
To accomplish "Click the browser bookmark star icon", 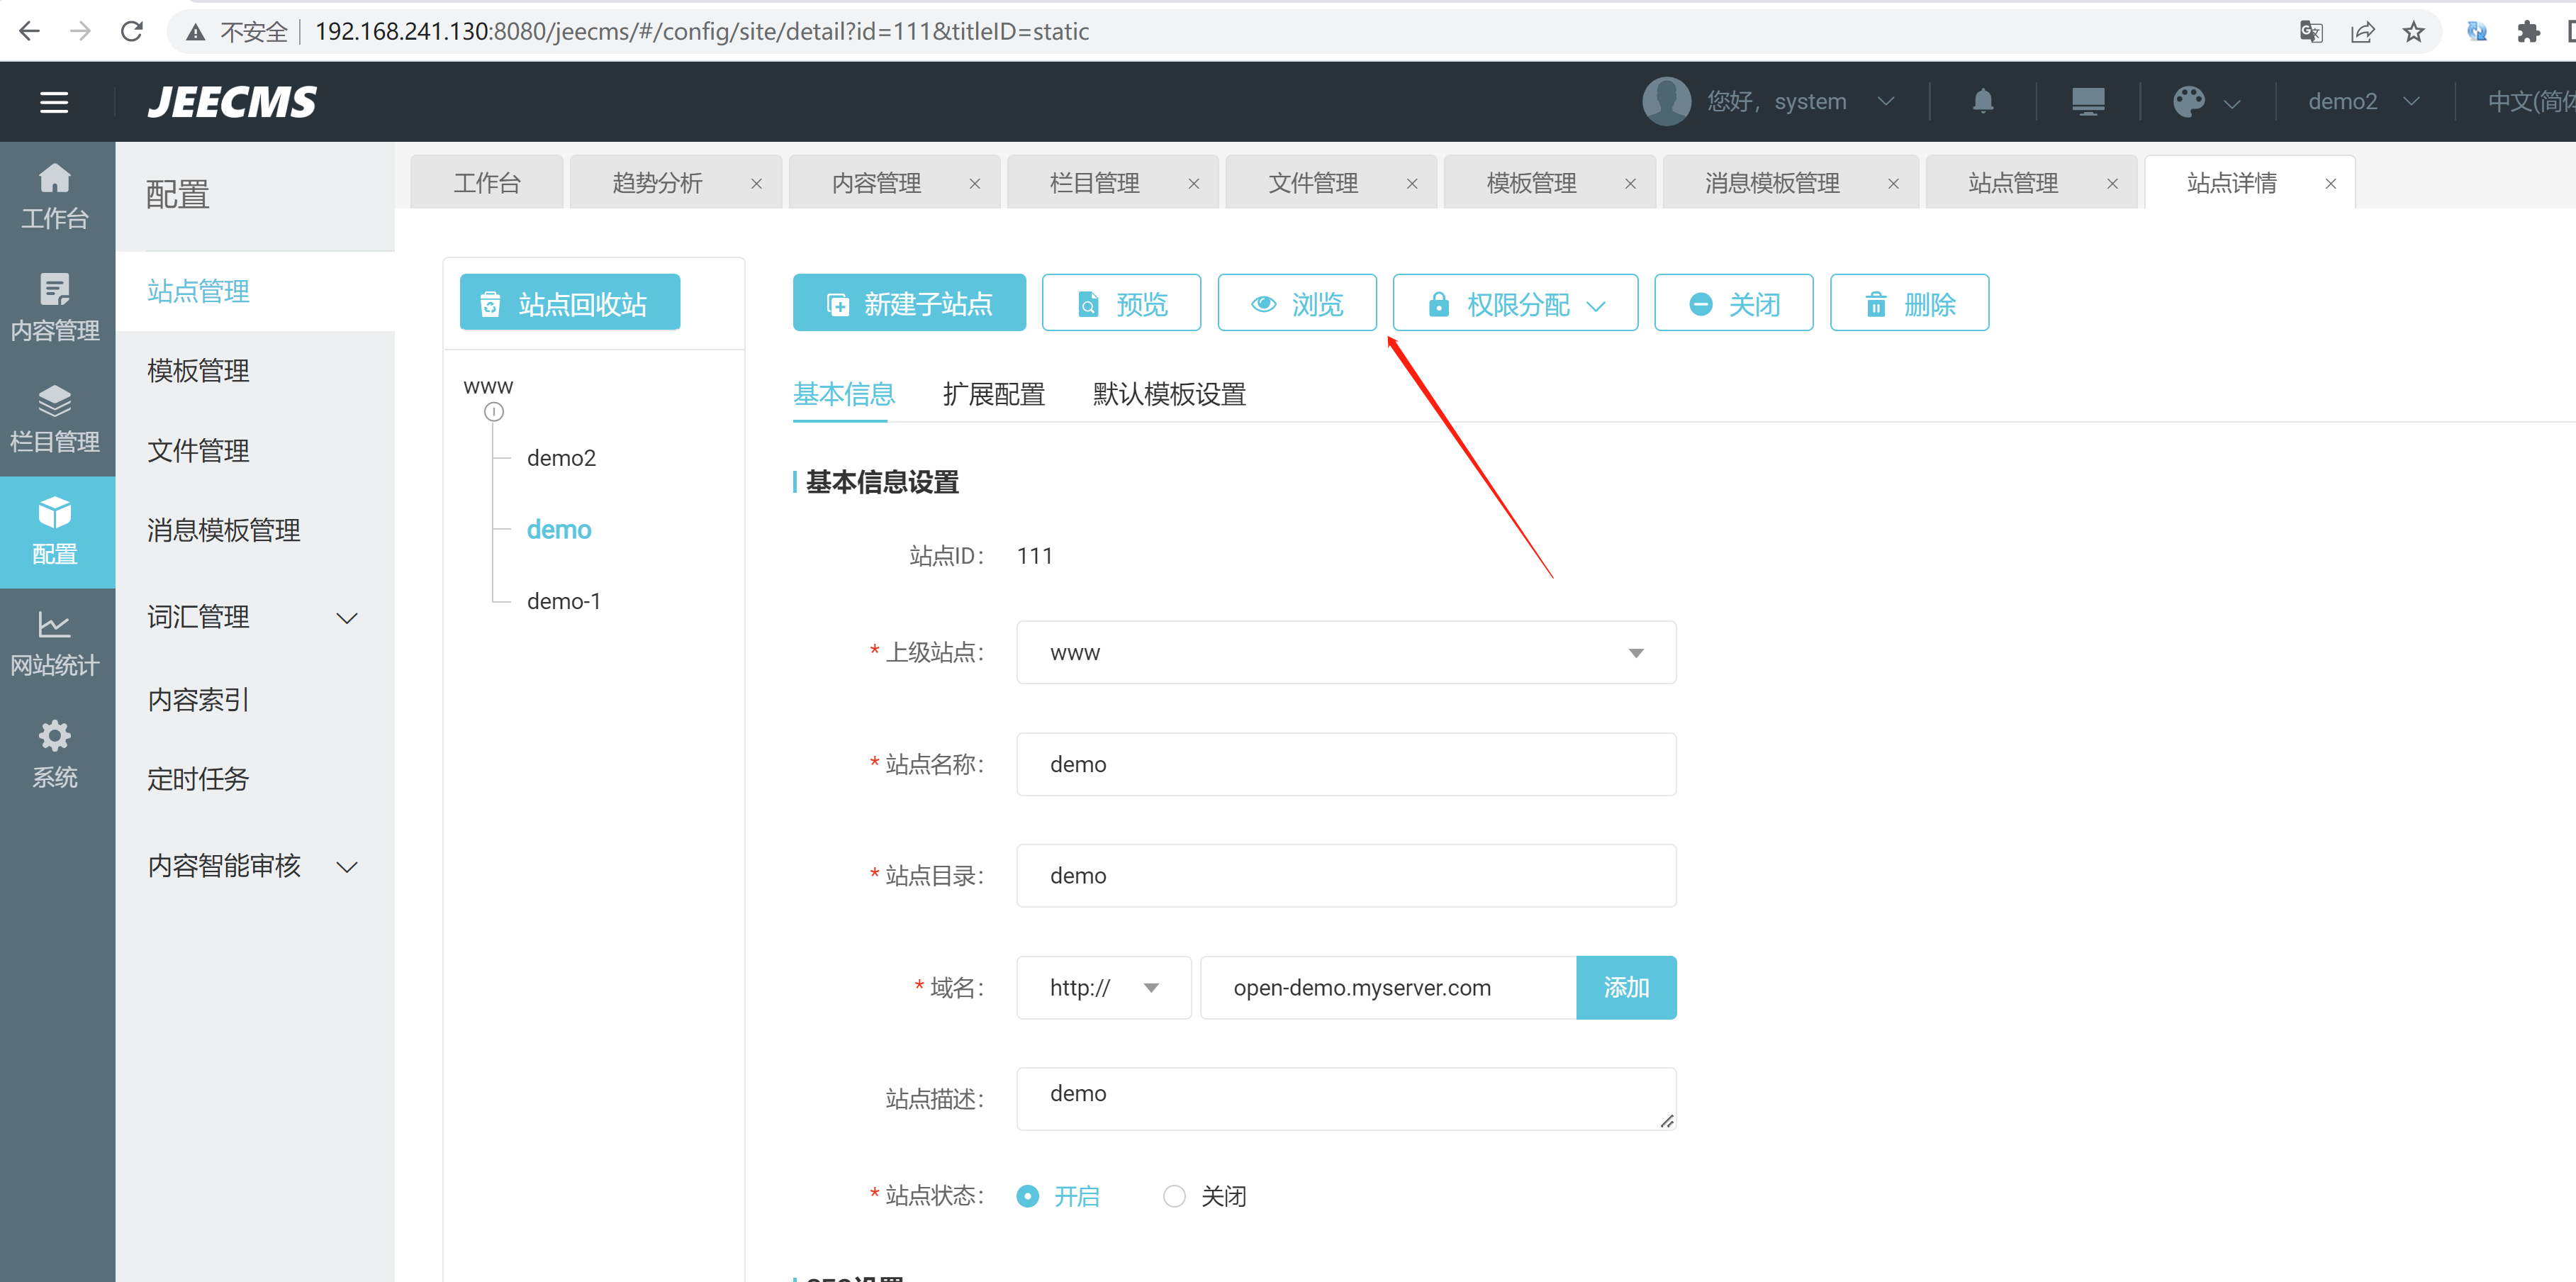I will pyautogui.click(x=2413, y=32).
